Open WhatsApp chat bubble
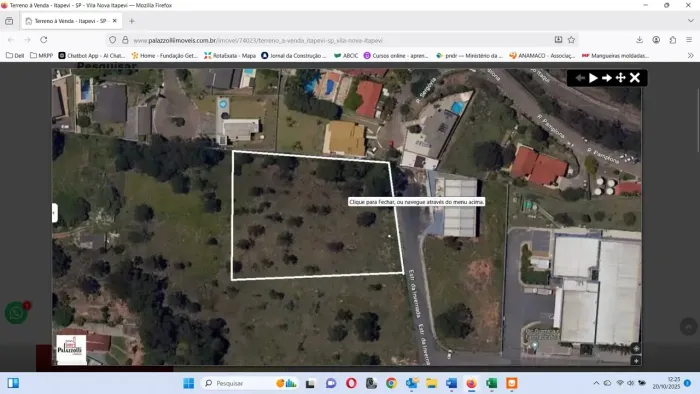 click(17, 313)
